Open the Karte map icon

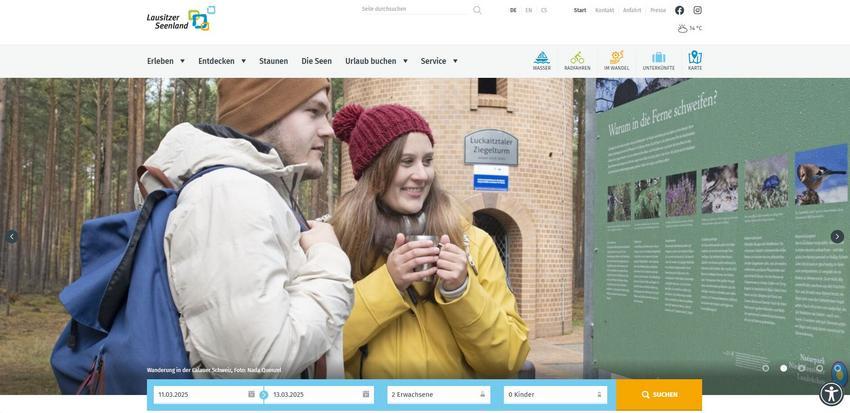click(x=695, y=59)
